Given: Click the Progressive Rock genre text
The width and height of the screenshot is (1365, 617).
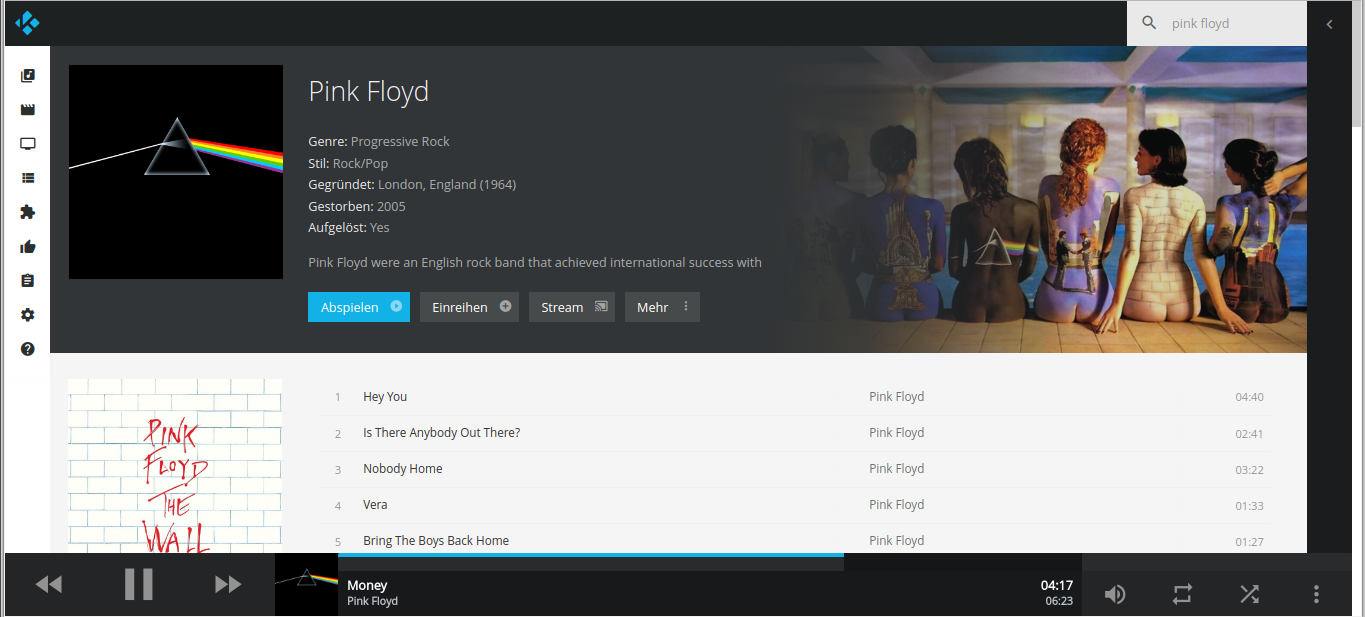Looking at the screenshot, I should (400, 142).
